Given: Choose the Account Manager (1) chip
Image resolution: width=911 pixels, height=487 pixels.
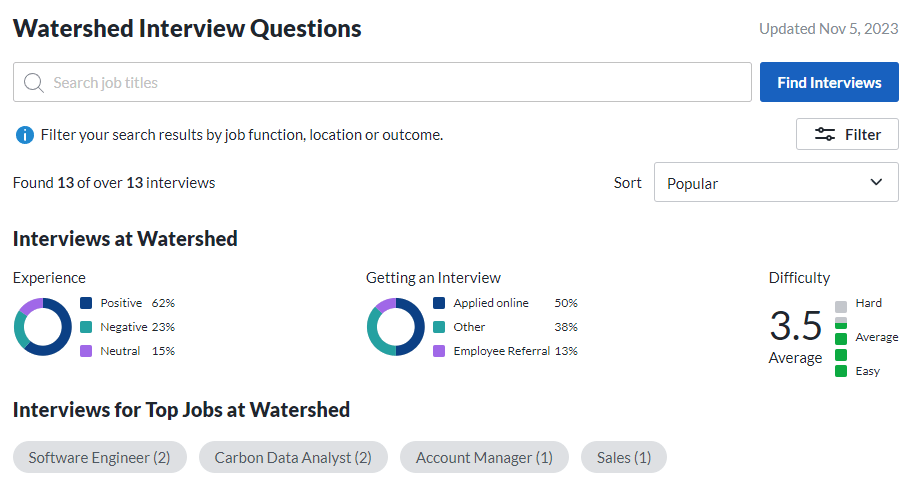Looking at the screenshot, I should pyautogui.click(x=484, y=457).
